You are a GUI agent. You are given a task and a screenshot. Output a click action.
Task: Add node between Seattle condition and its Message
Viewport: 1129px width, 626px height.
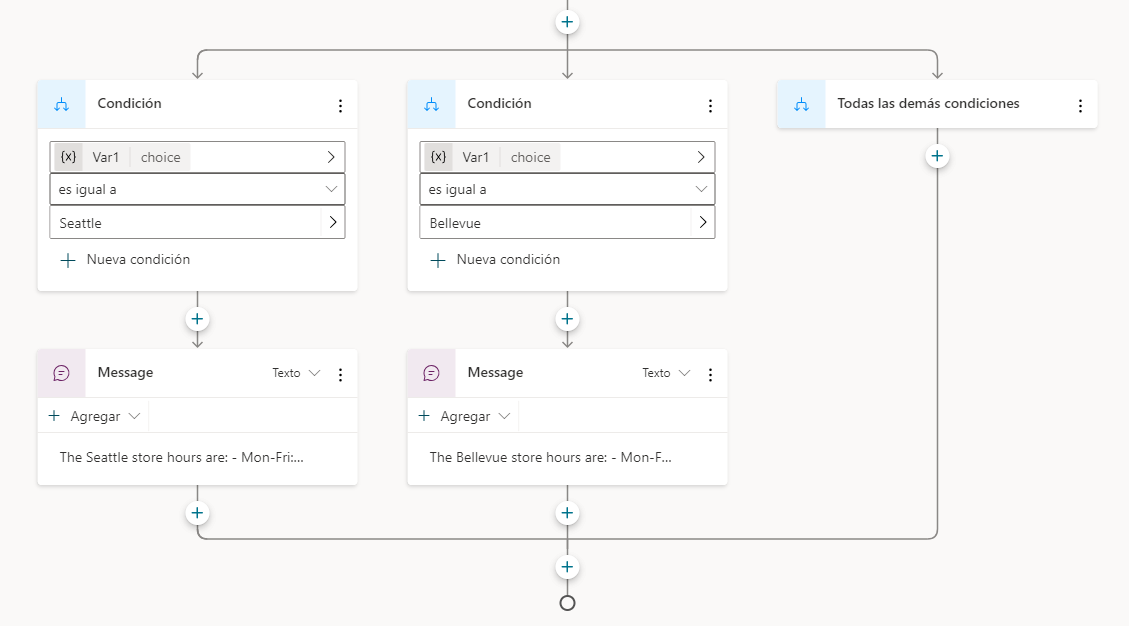197,319
